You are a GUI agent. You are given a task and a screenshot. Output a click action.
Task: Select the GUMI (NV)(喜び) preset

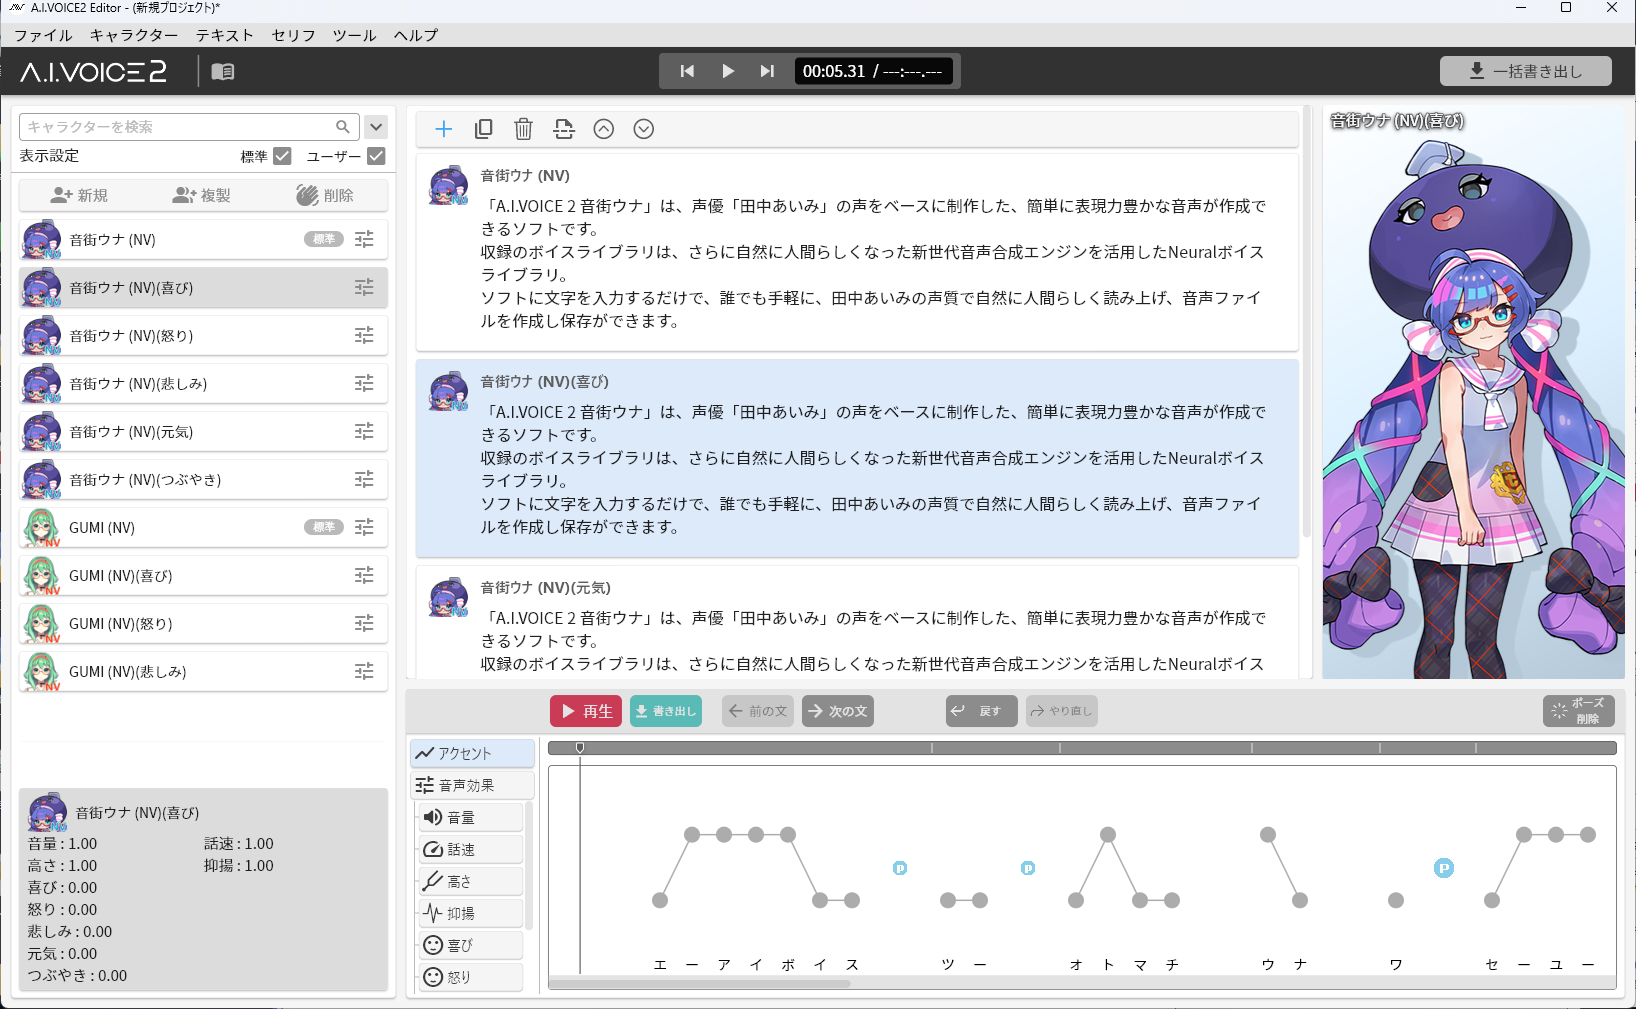tap(203, 575)
